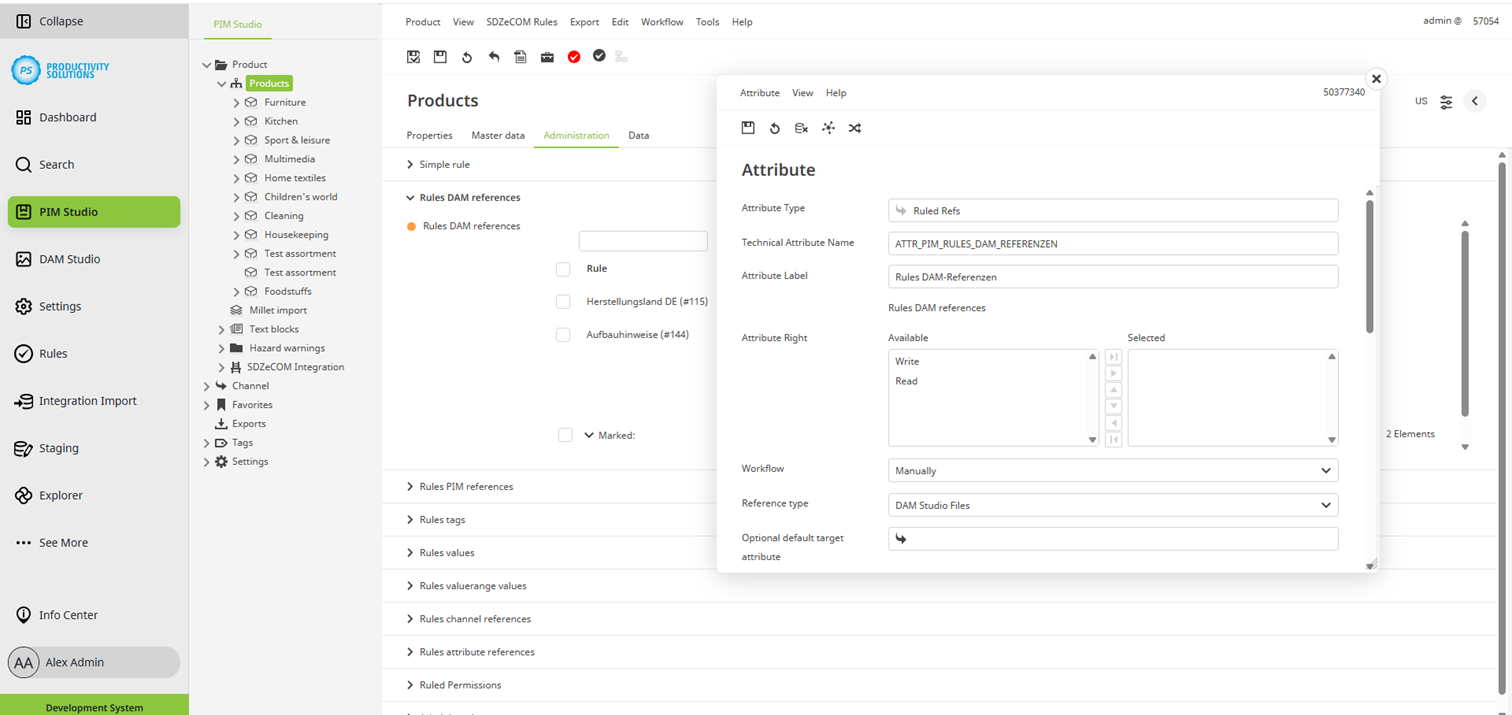The height and width of the screenshot is (715, 1512).
Task: Click Collapse to shrink the sidebar
Action: pos(60,21)
